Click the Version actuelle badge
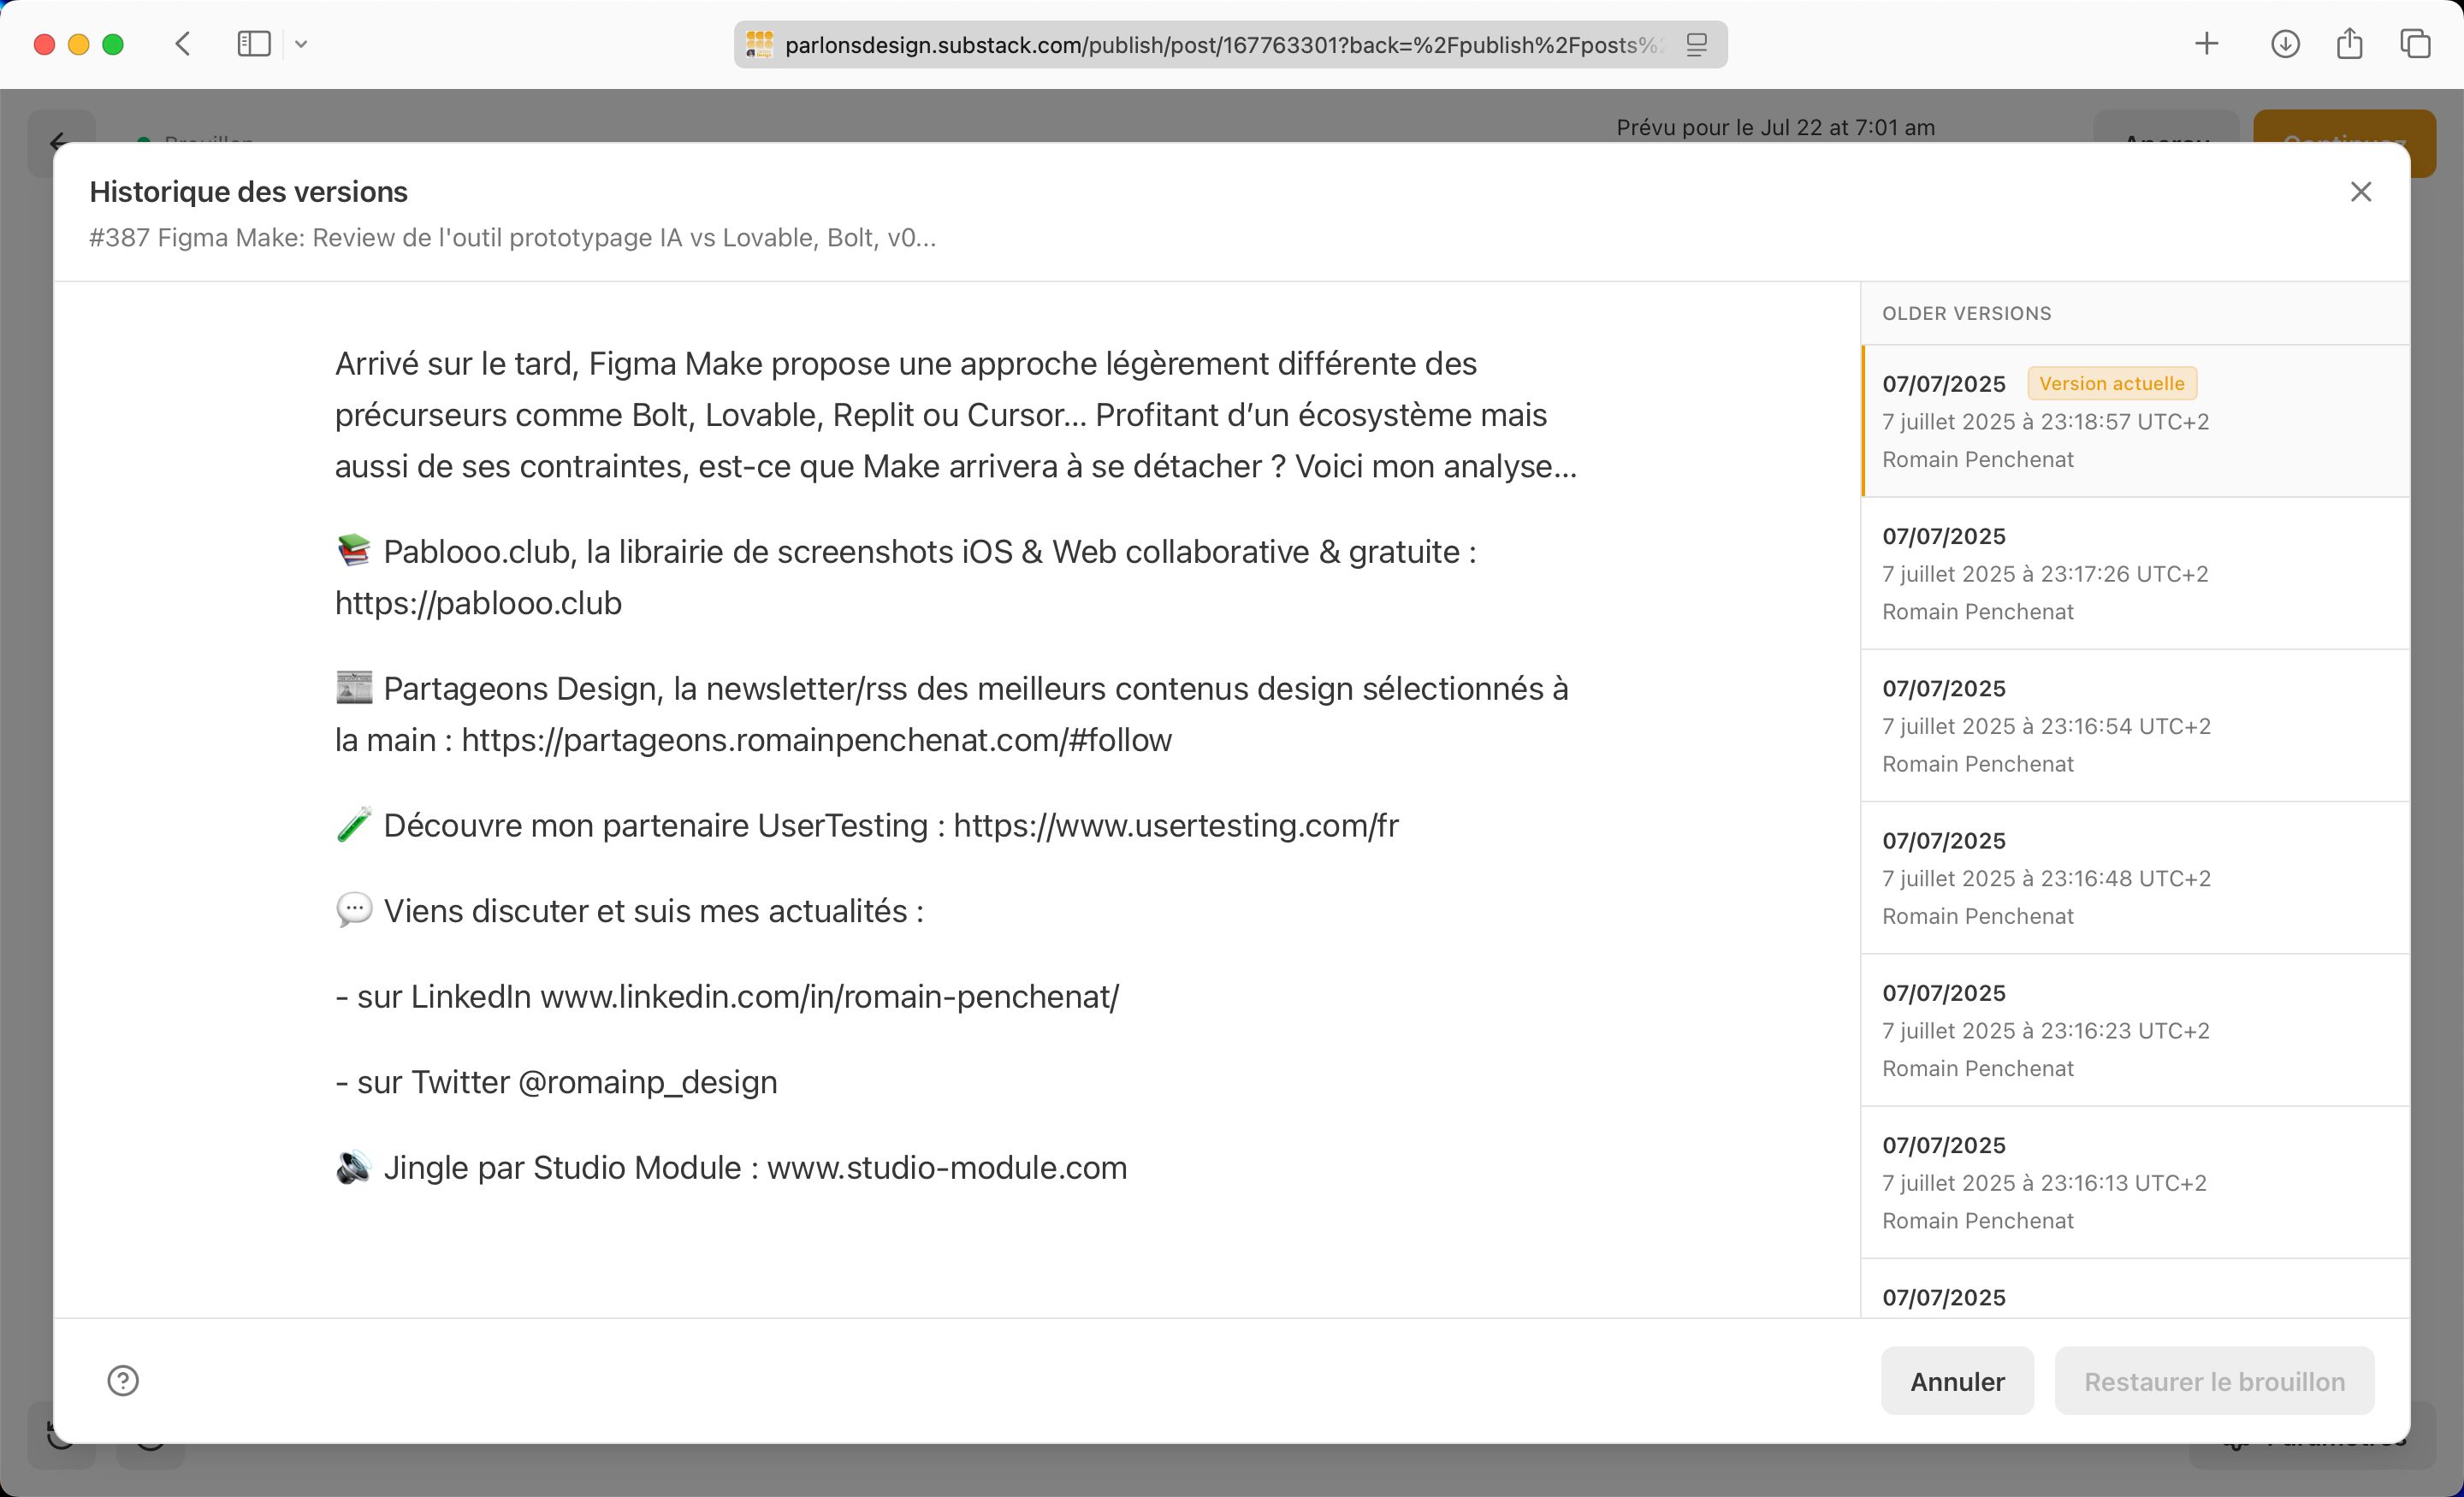The width and height of the screenshot is (2464, 1497). pyautogui.click(x=2111, y=383)
